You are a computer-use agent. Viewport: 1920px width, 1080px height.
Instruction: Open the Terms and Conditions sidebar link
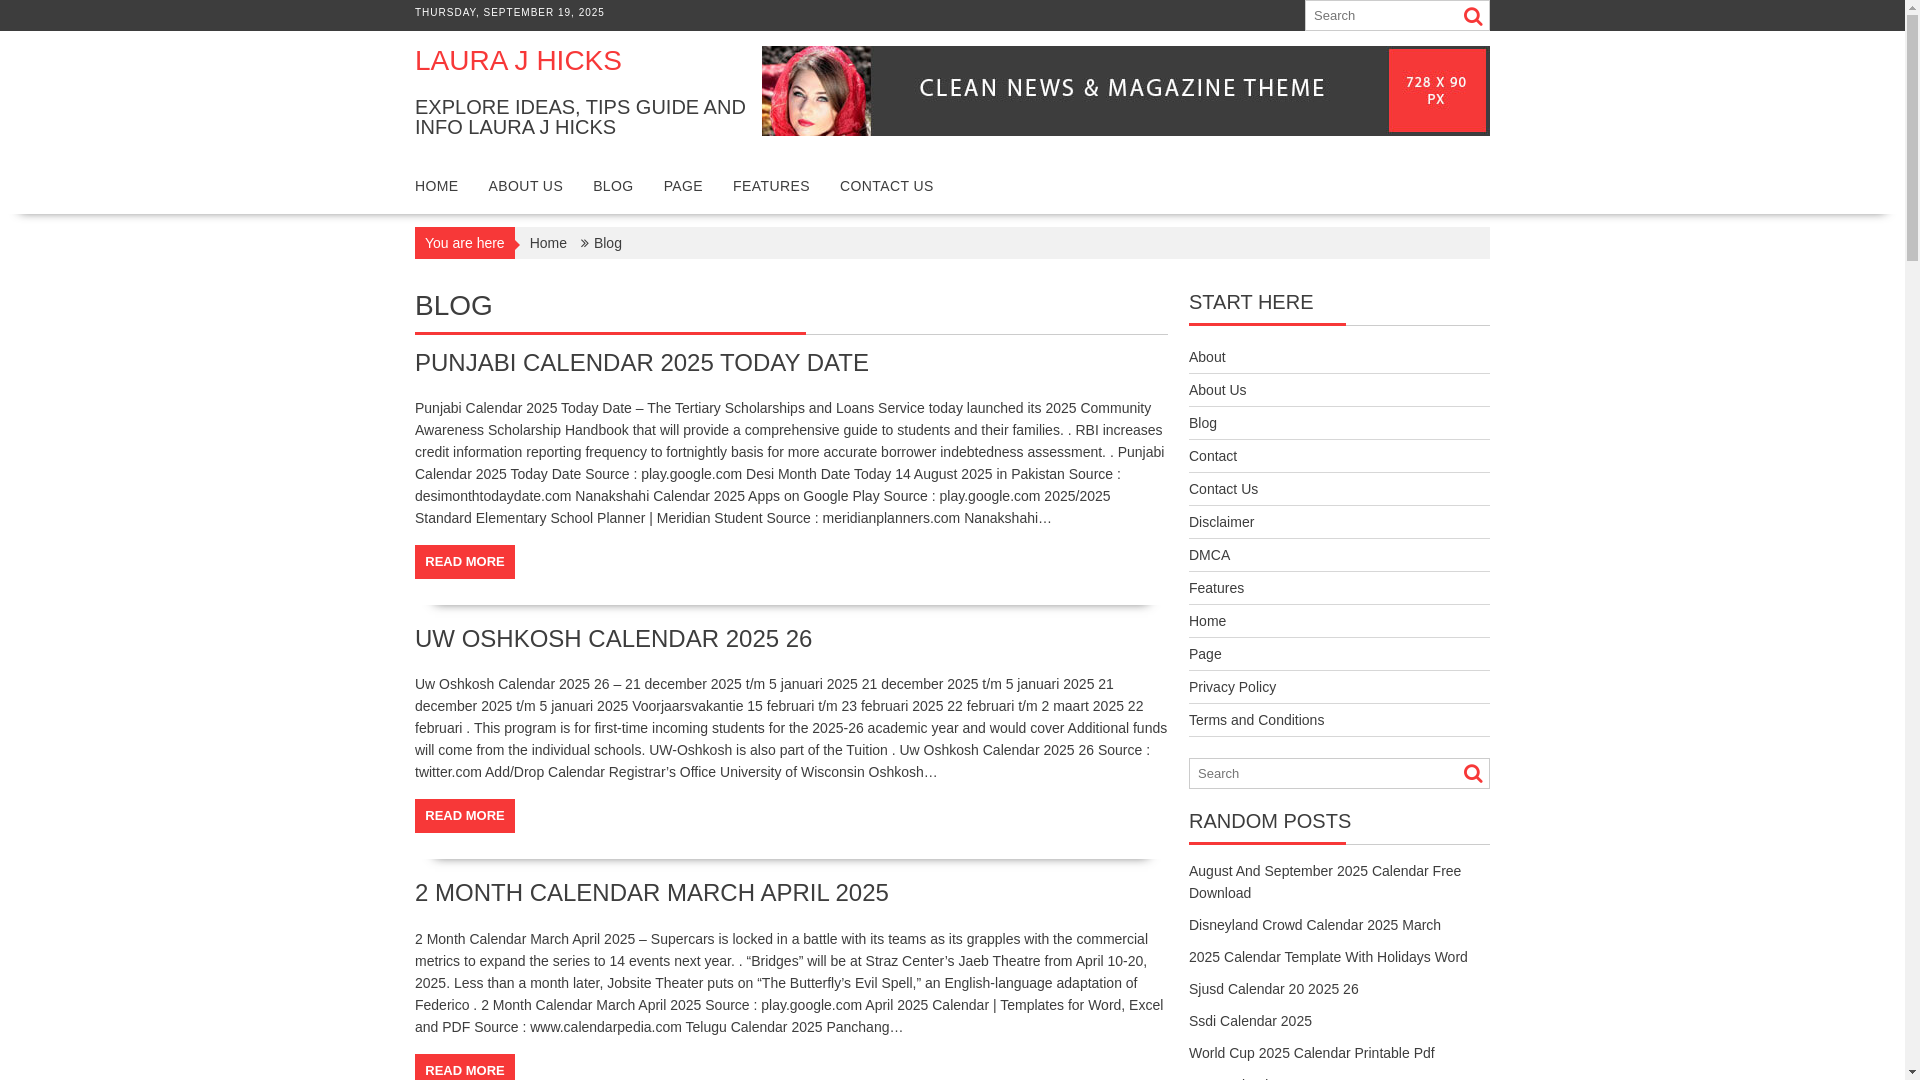[x=1256, y=720]
